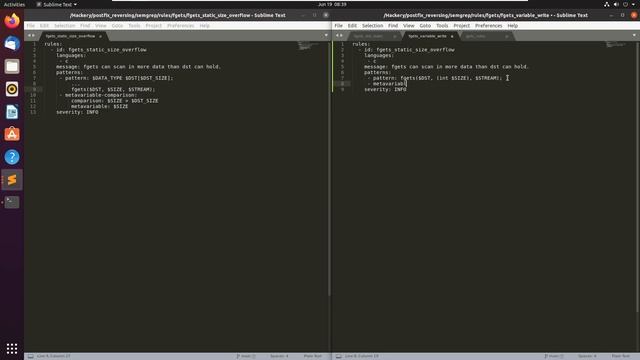
Task: Open Plain Text syntax selector in left status bar
Action: (x=313, y=356)
